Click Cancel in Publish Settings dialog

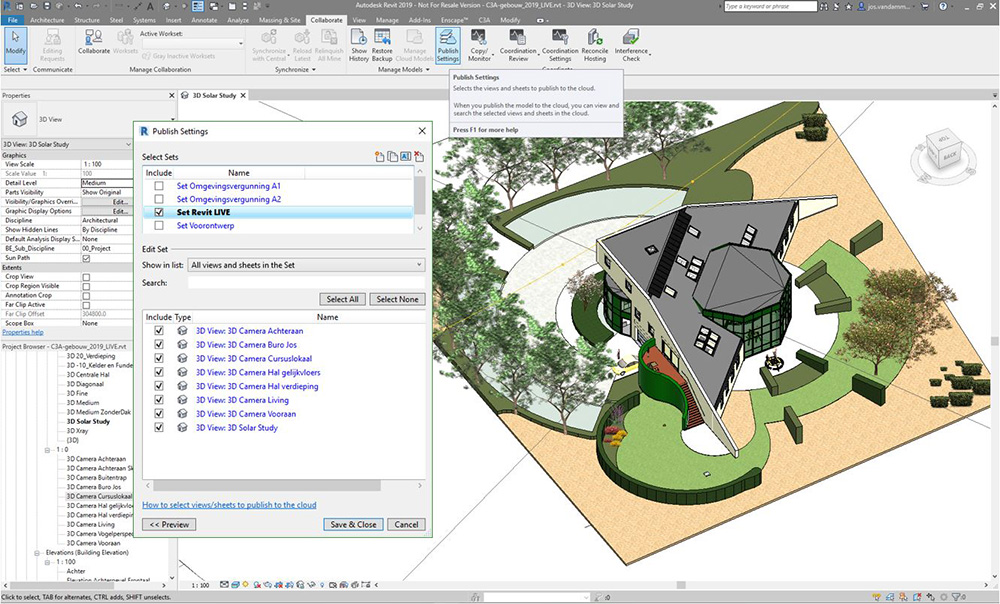tap(406, 524)
